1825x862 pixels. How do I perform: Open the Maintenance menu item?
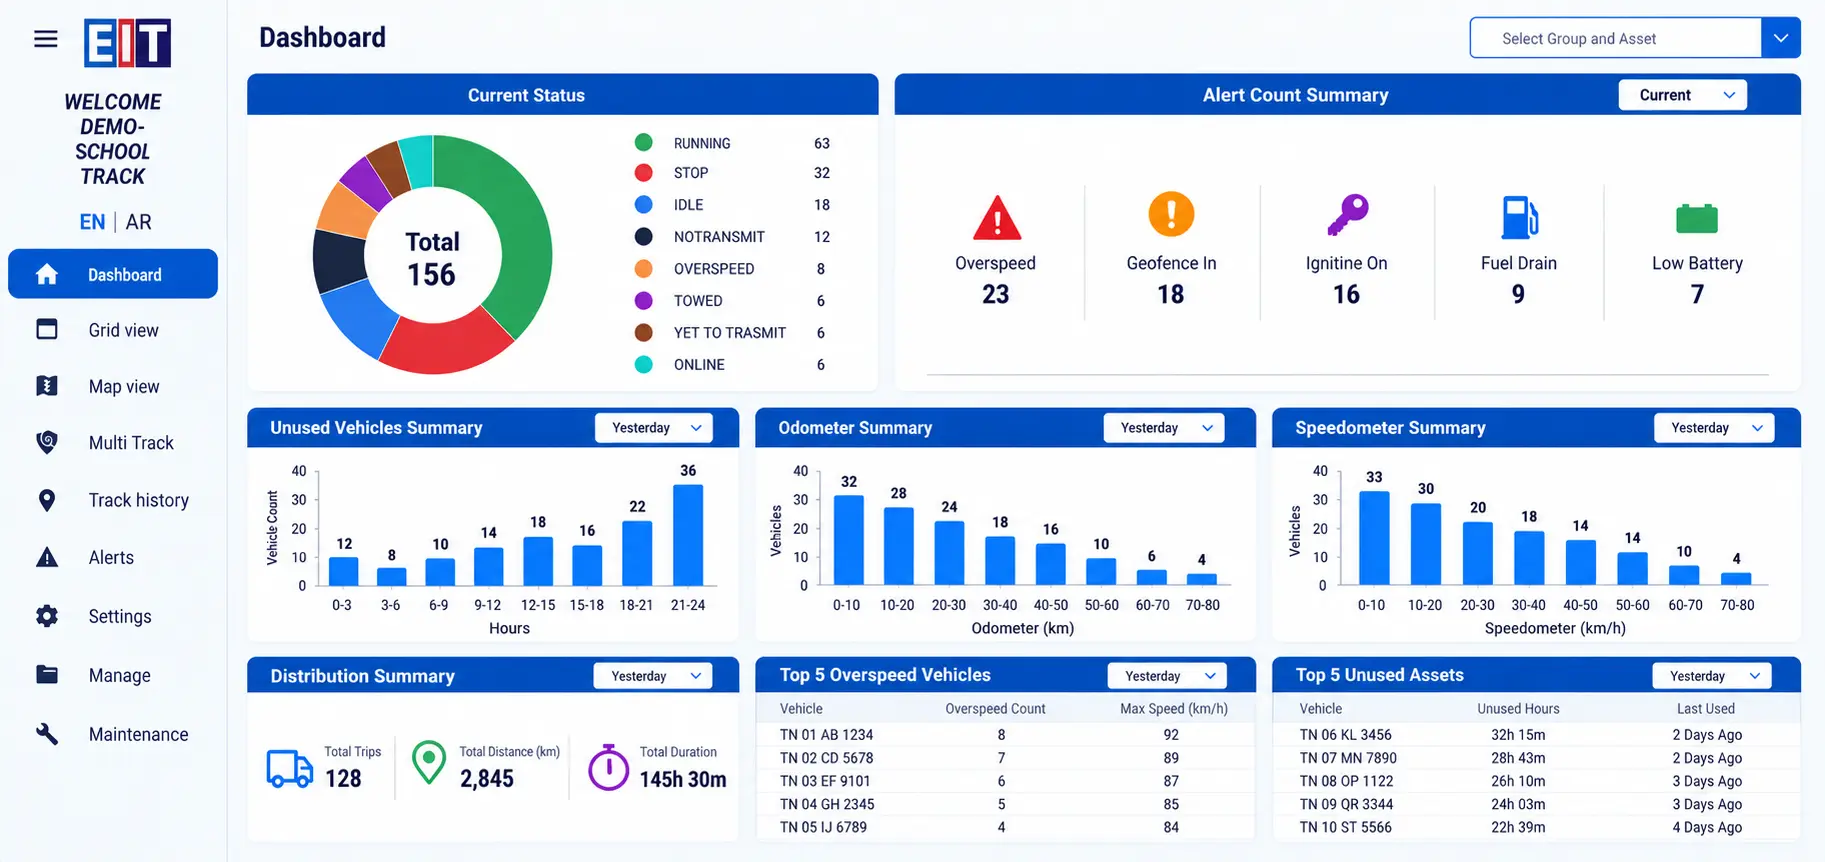click(113, 734)
